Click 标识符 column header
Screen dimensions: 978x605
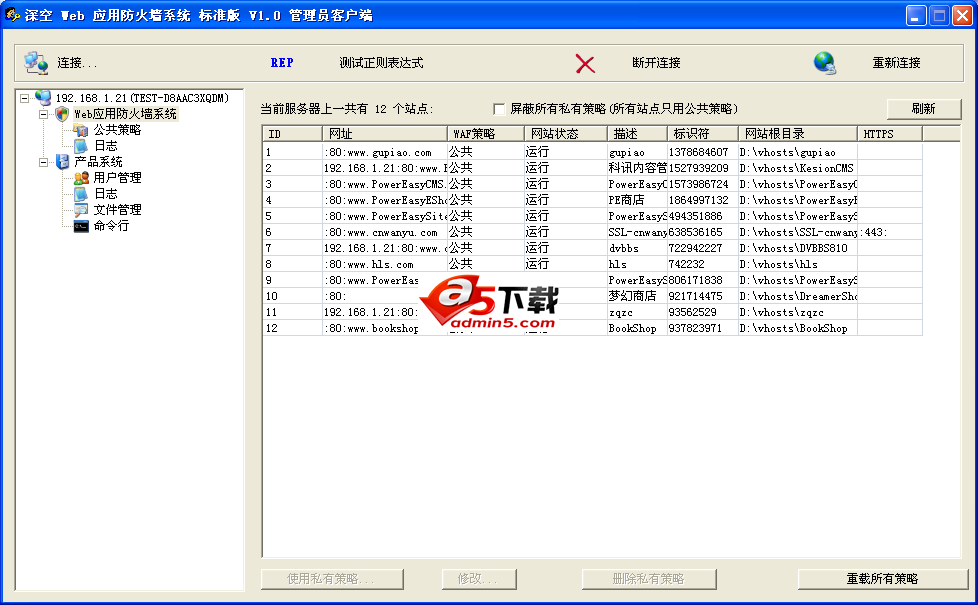tap(702, 133)
